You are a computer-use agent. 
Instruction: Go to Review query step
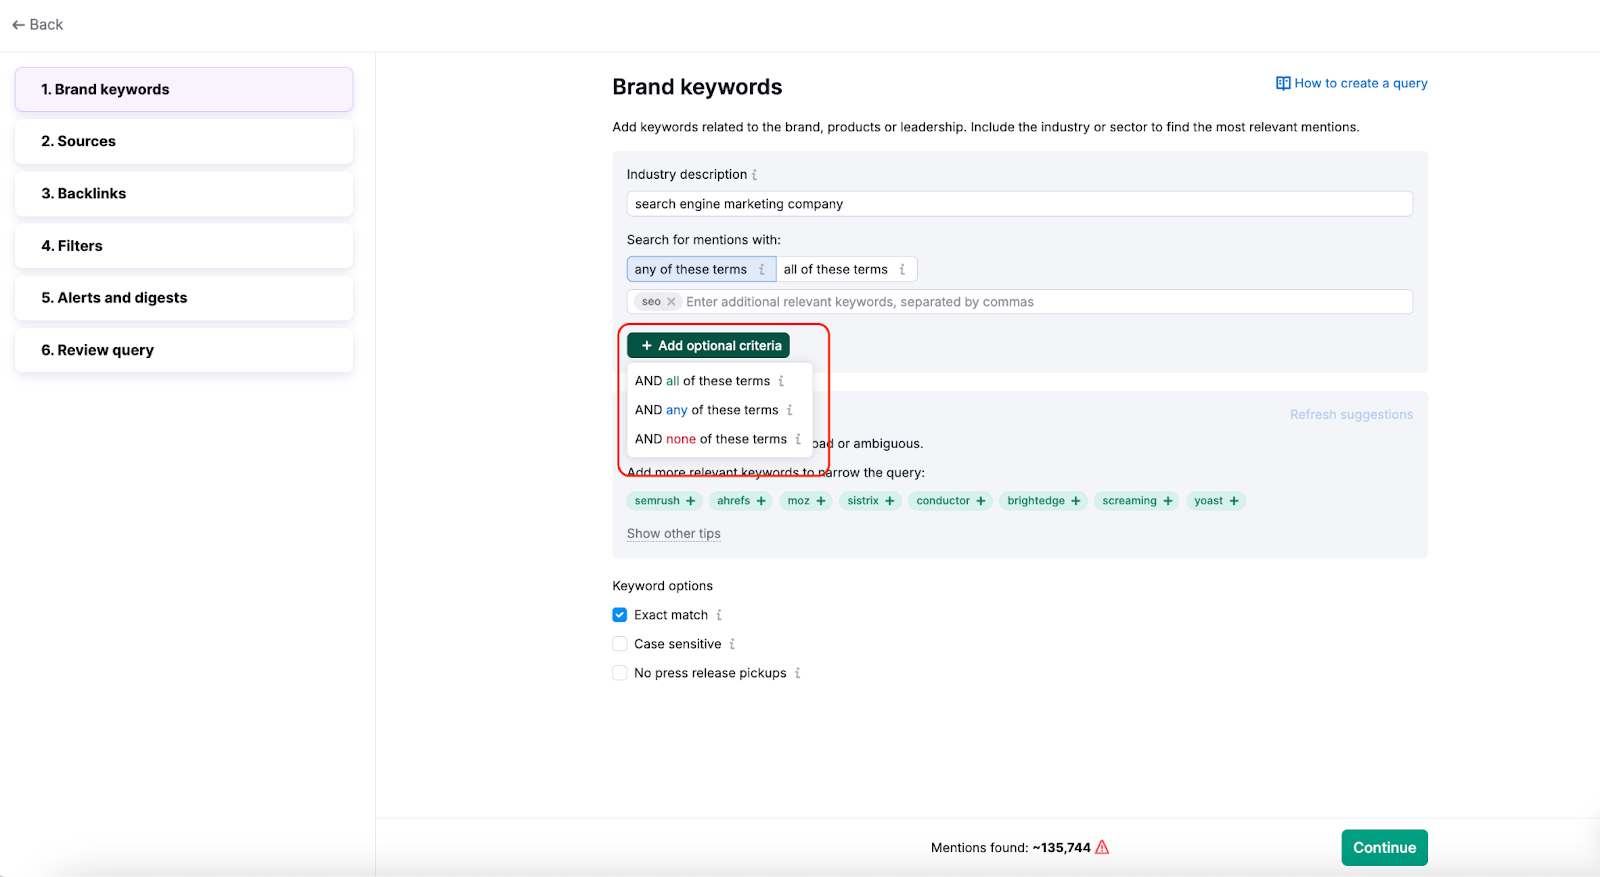click(x=184, y=350)
